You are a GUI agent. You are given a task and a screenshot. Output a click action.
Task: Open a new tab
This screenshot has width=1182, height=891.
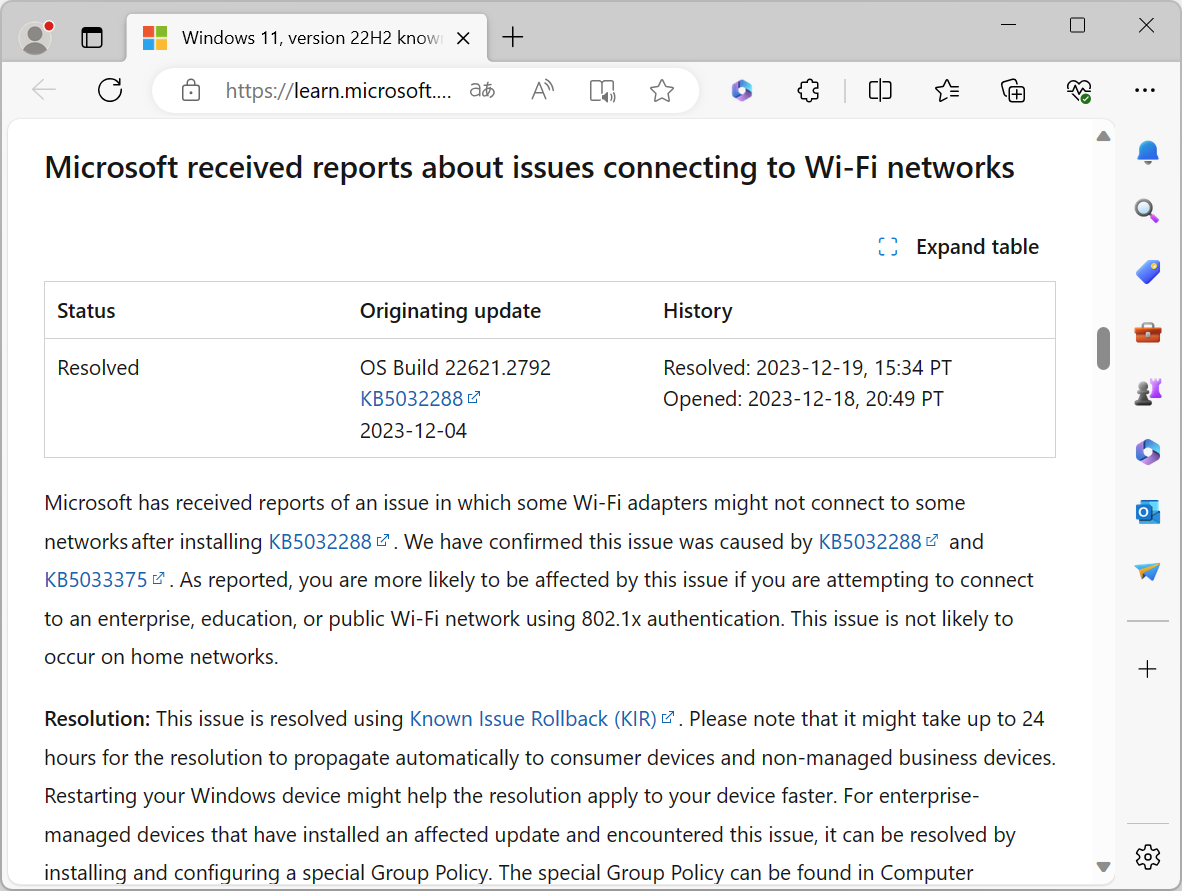coord(513,38)
